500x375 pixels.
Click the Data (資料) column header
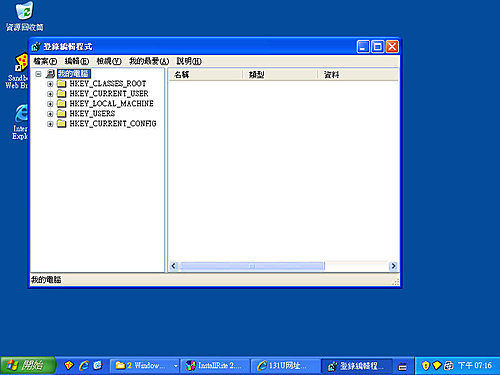coord(358,75)
